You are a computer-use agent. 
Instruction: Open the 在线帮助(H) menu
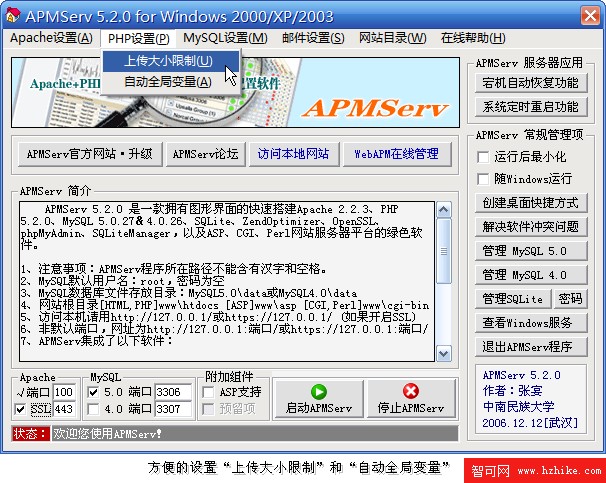tap(473, 38)
